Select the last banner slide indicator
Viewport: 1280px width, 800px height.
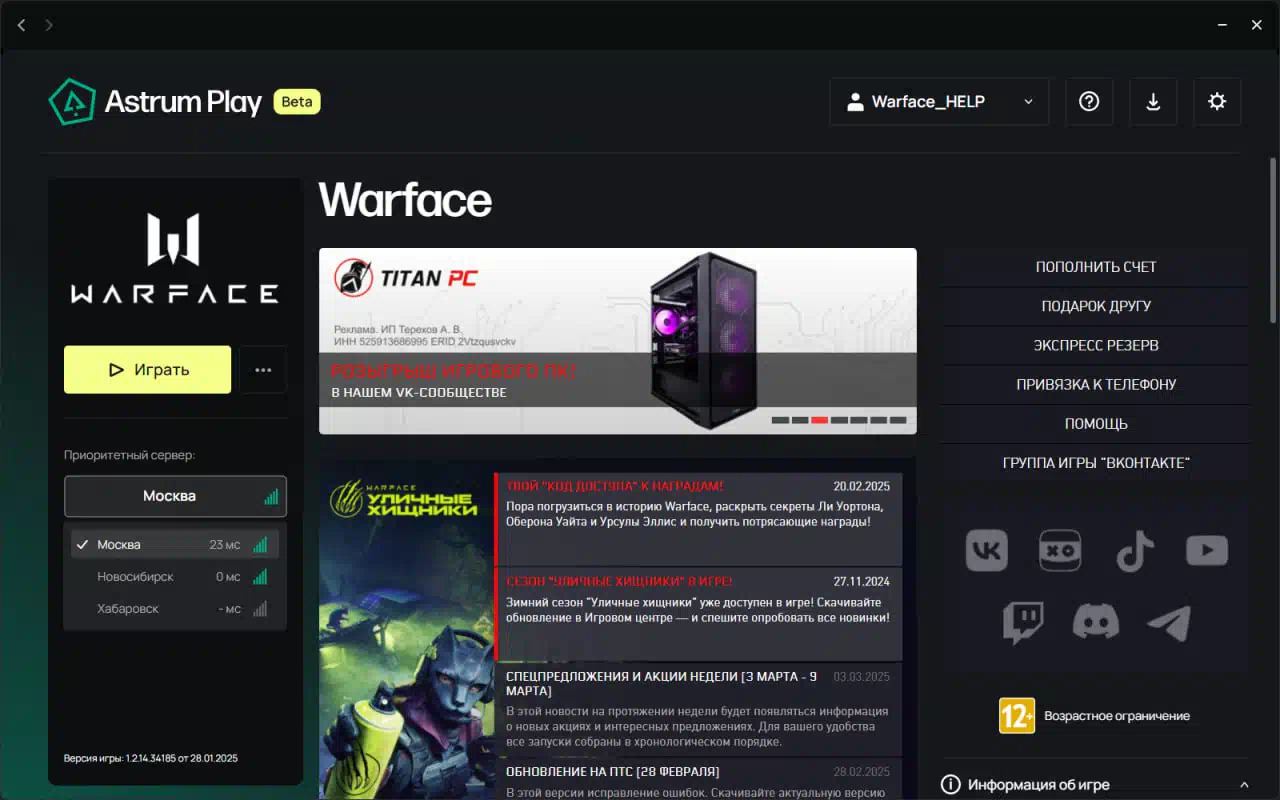coord(898,420)
